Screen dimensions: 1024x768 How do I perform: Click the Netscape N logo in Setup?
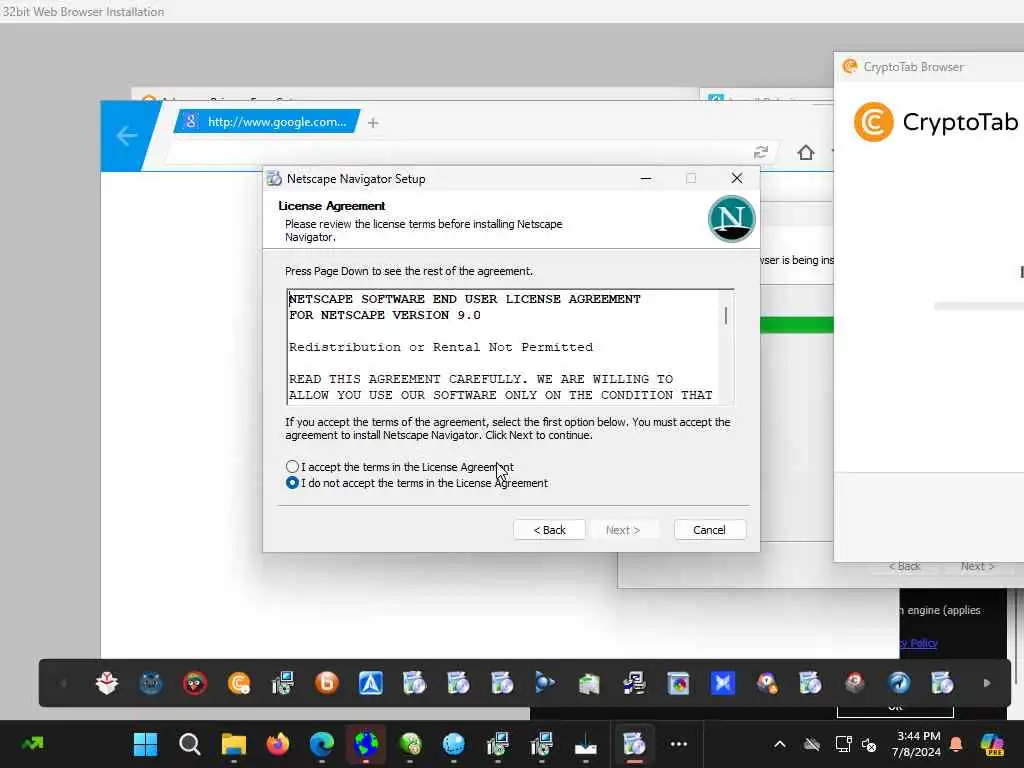pos(731,219)
